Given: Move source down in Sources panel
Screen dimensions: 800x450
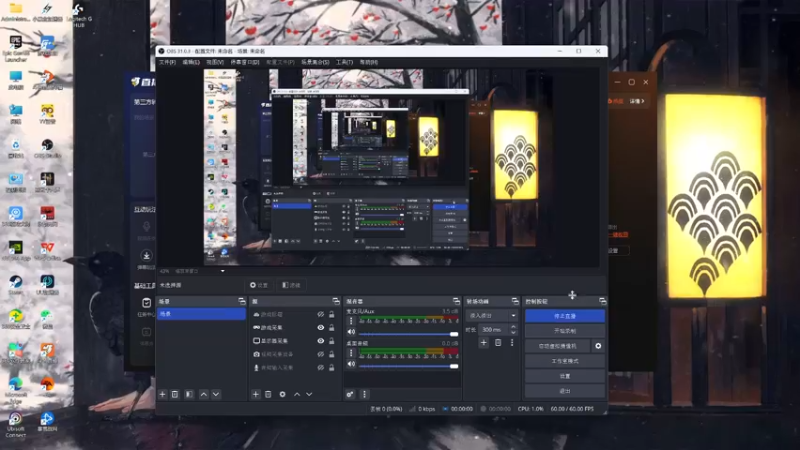Looking at the screenshot, I should (x=309, y=394).
